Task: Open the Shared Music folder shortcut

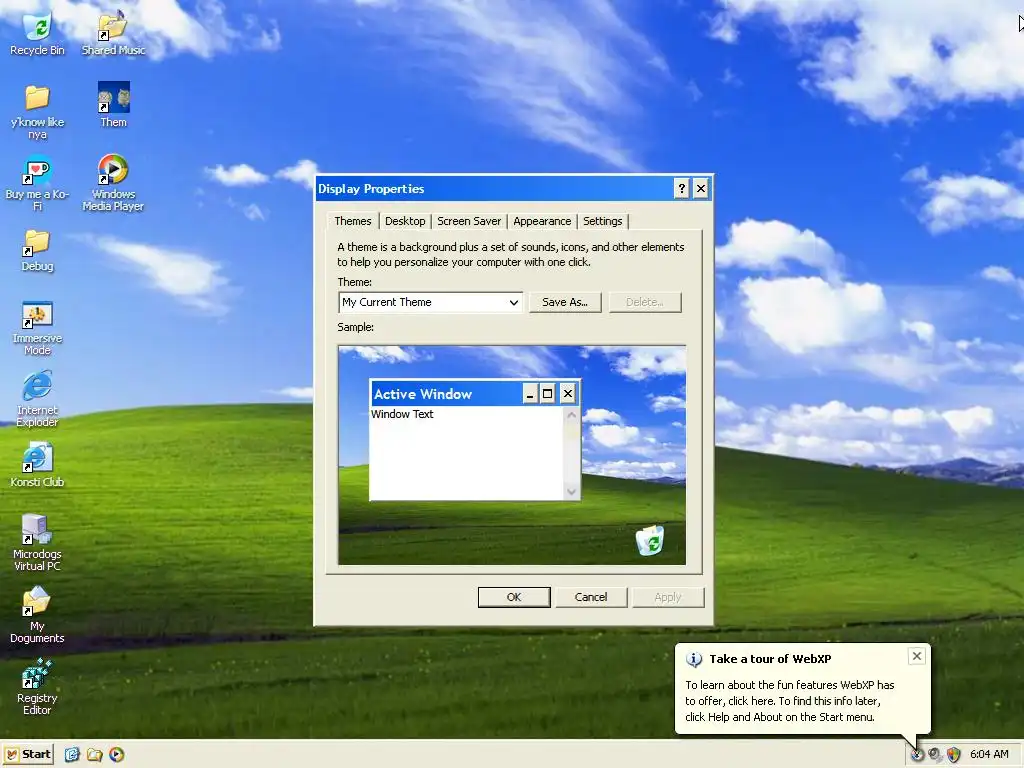Action: pos(113,34)
